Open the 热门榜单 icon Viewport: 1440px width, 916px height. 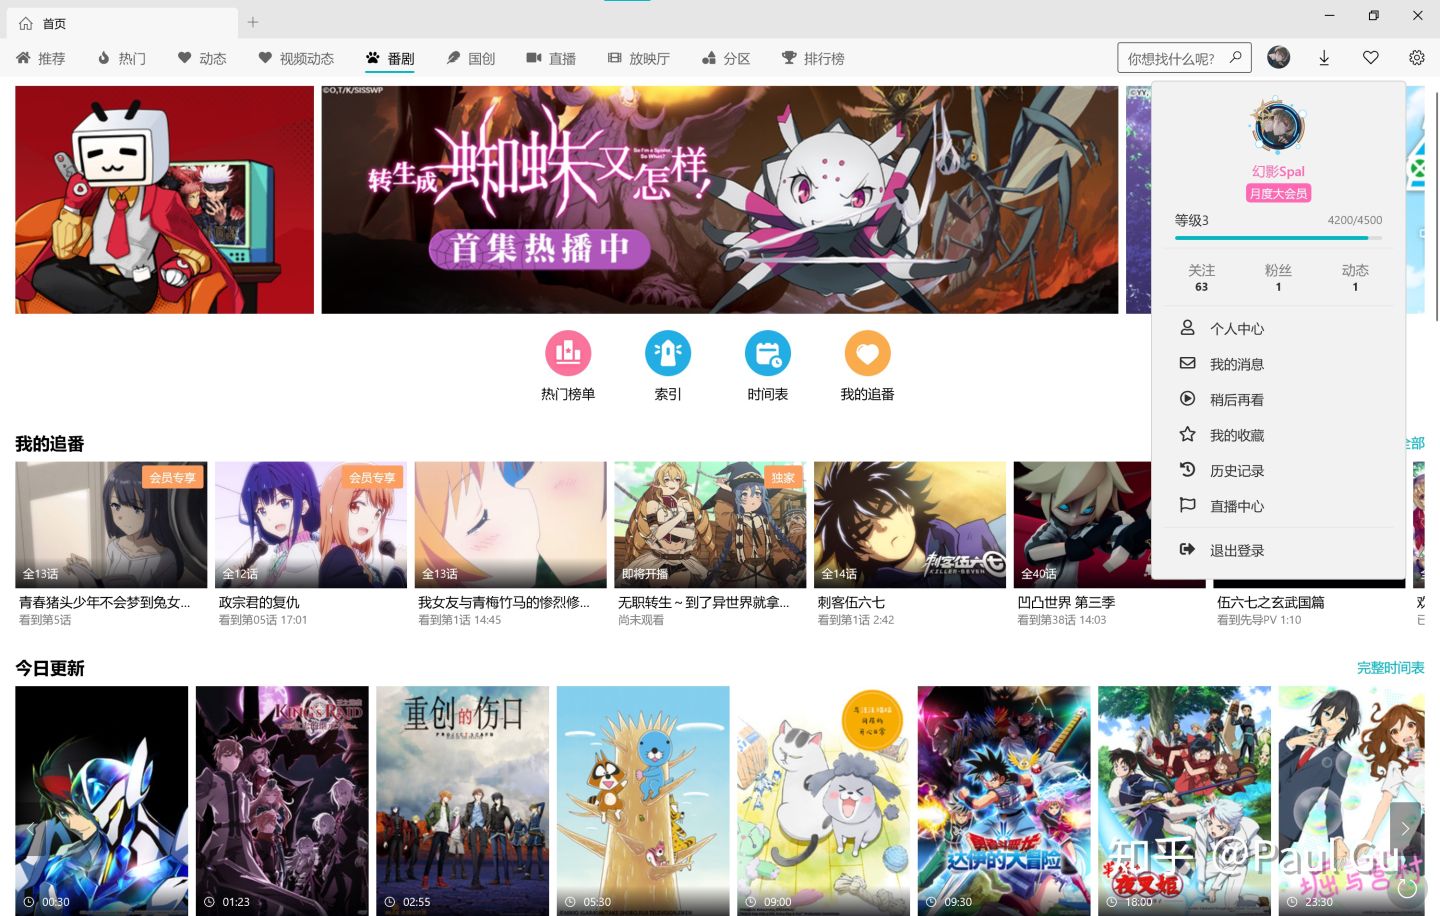coord(568,353)
